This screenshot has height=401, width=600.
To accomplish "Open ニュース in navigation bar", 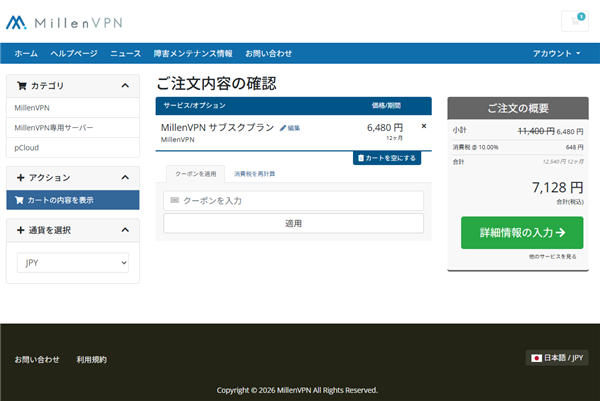I will 126,54.
